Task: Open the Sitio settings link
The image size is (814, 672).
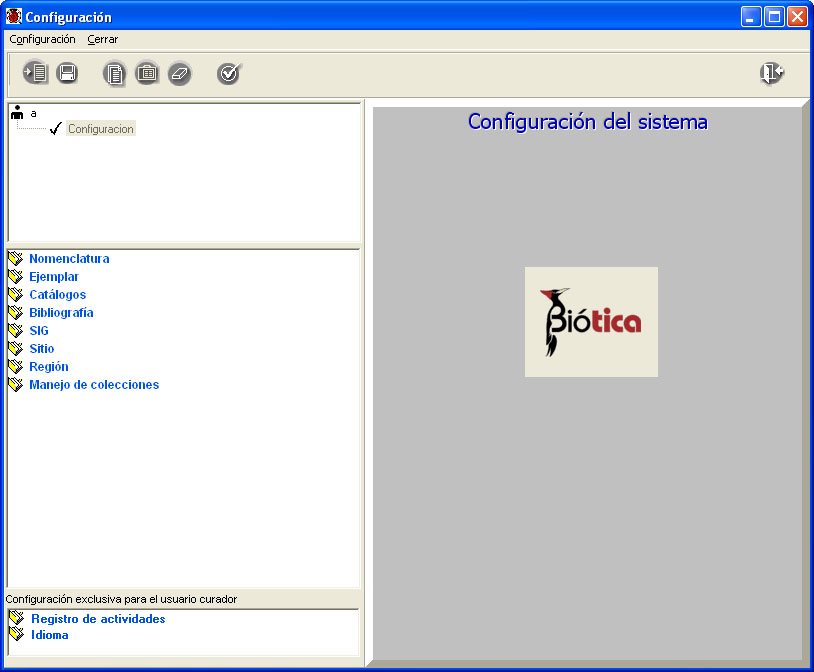Action: coord(42,348)
